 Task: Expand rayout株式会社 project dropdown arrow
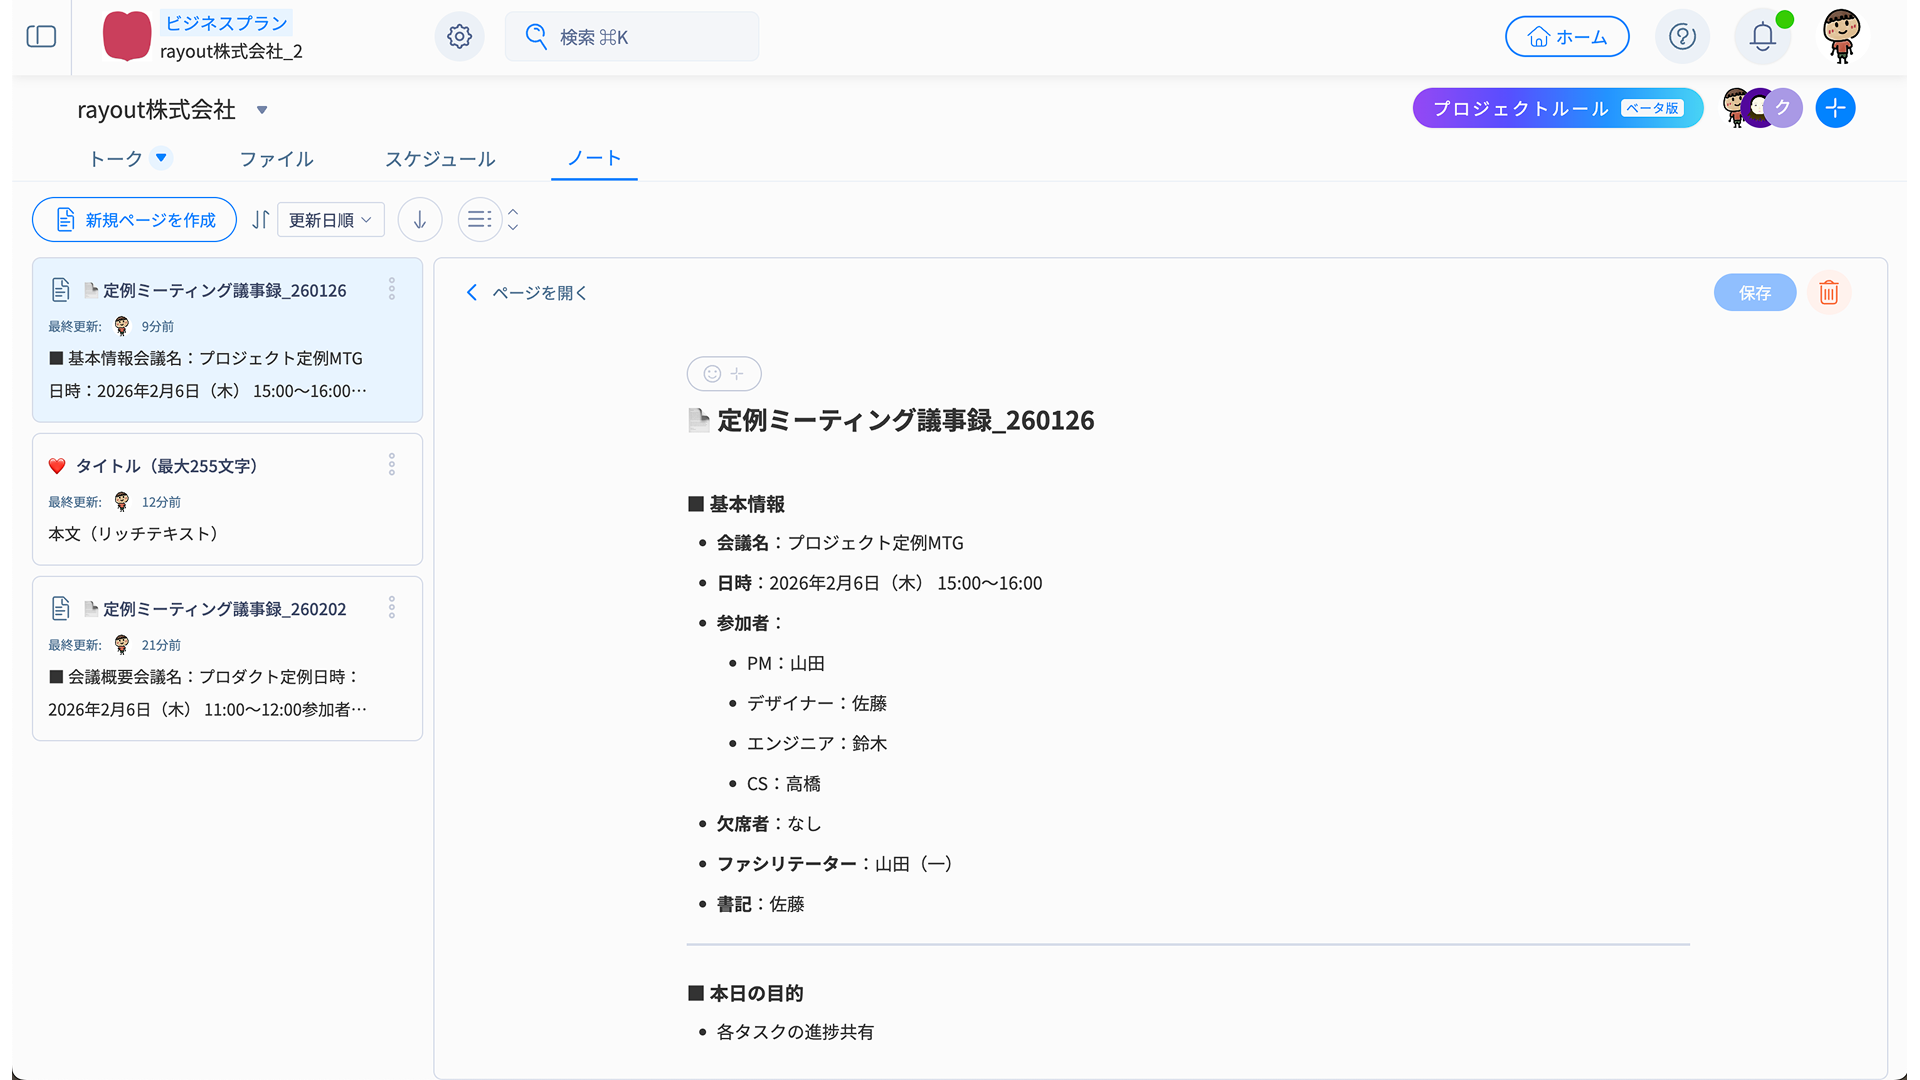click(x=262, y=110)
